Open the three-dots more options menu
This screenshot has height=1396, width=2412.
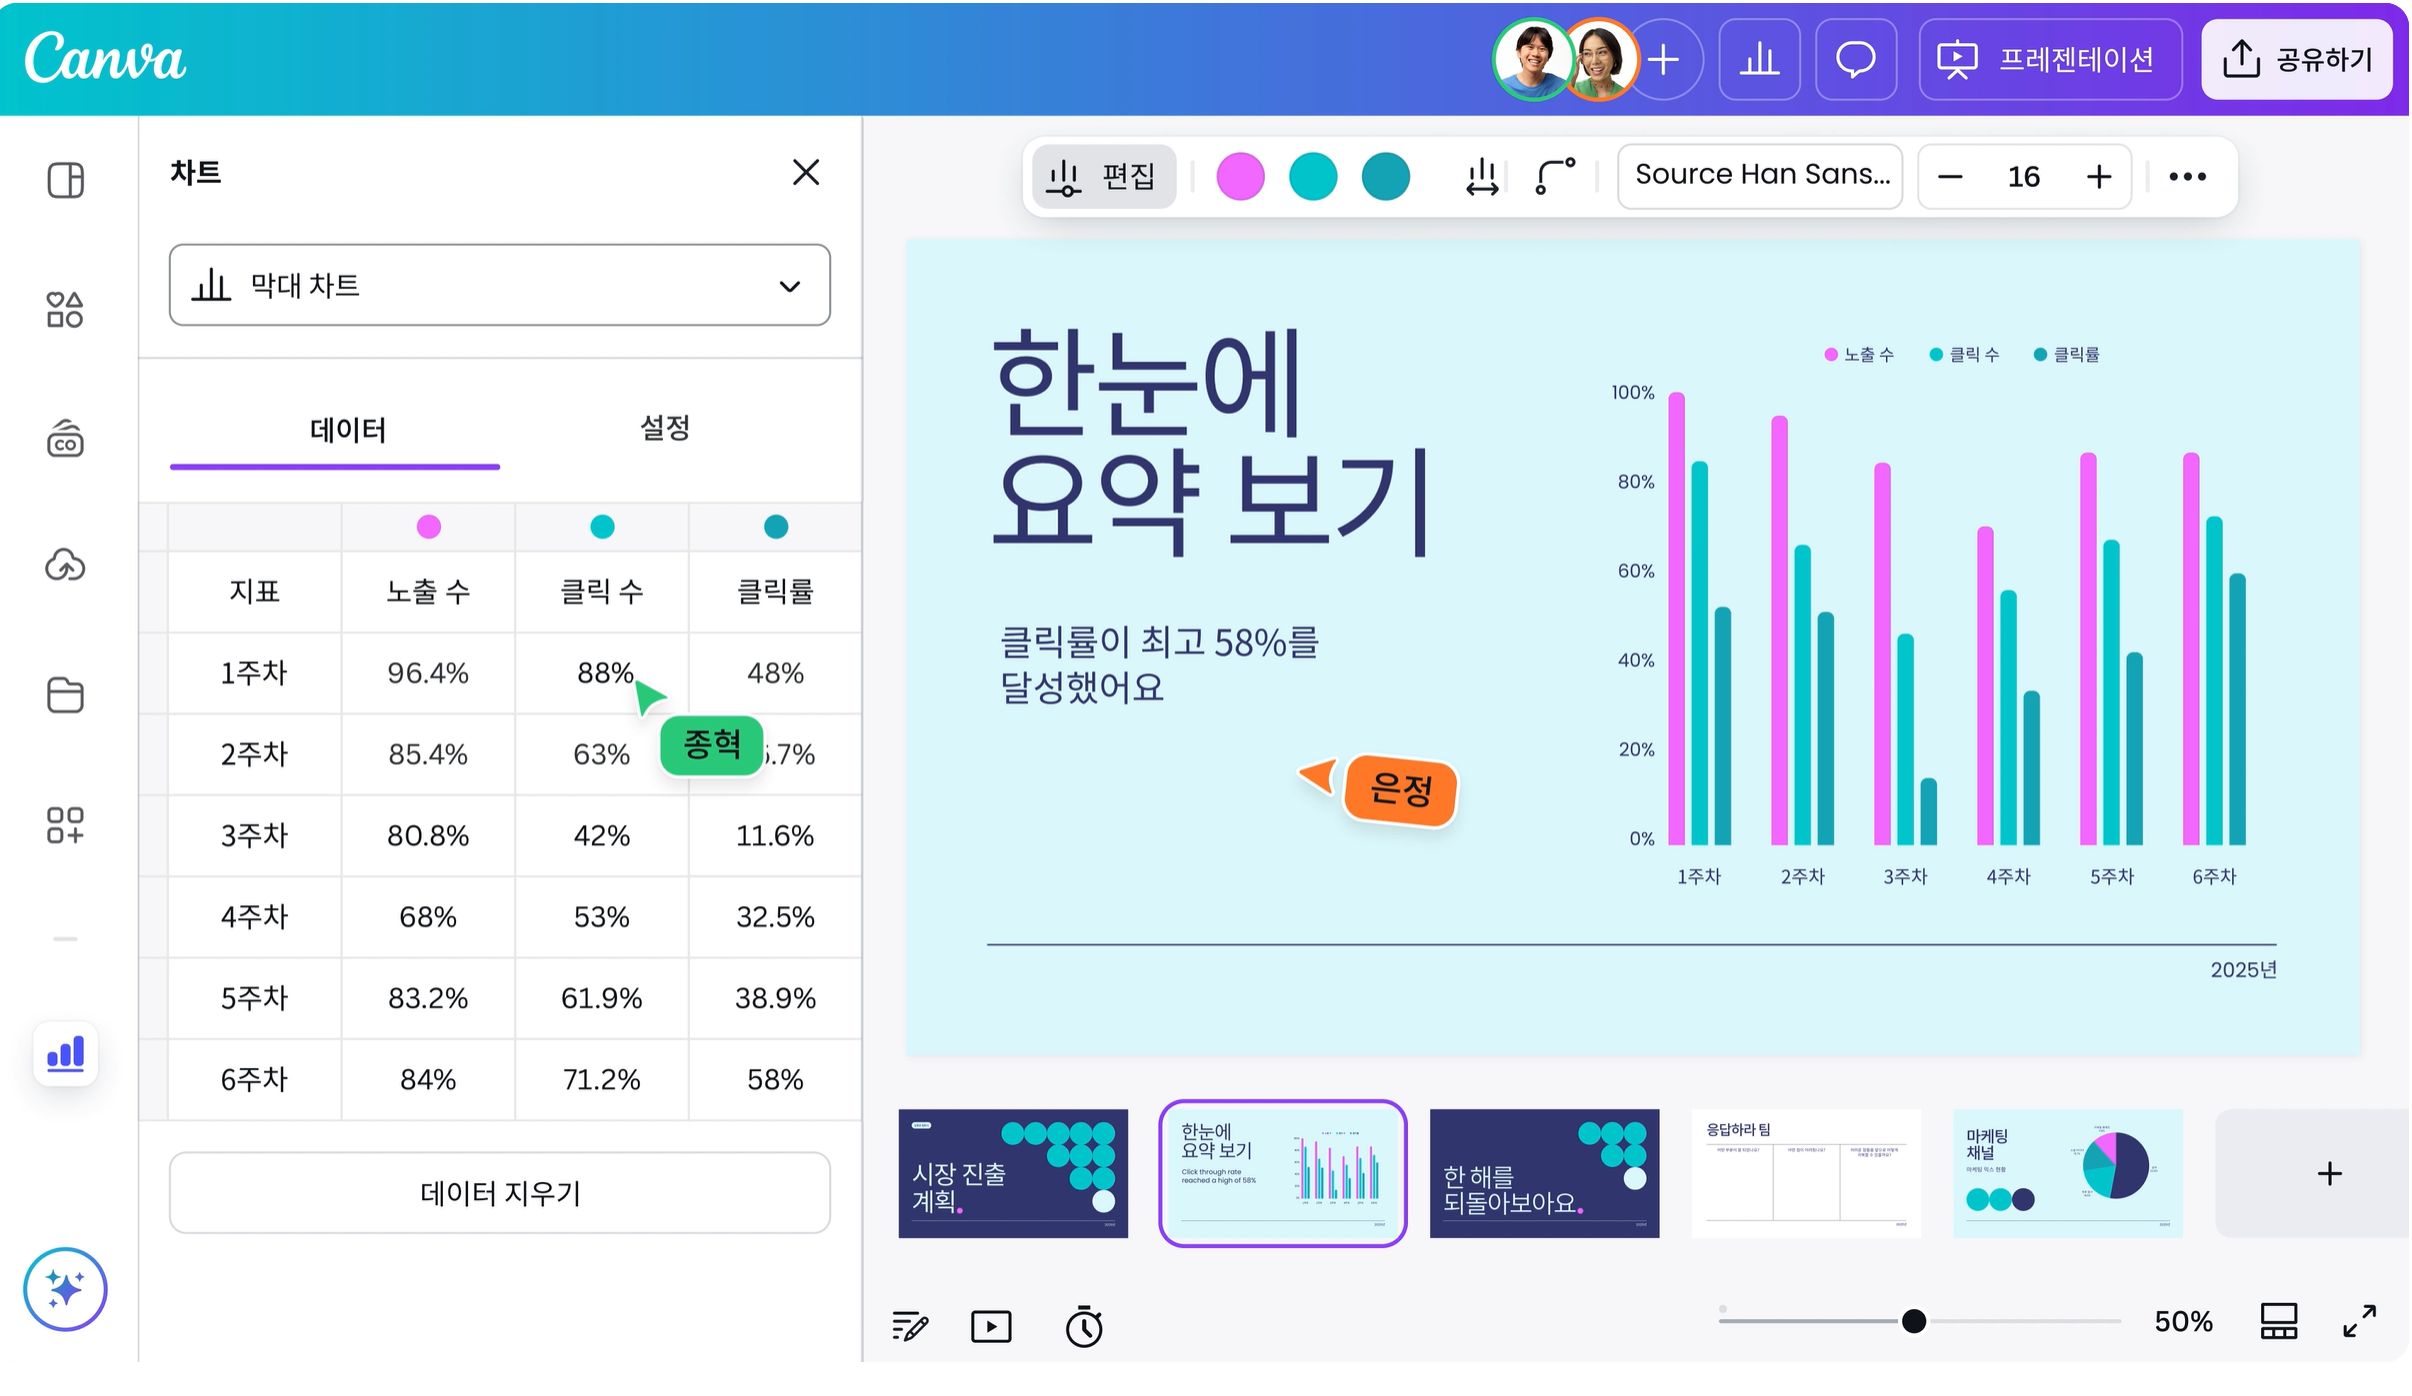2187,176
